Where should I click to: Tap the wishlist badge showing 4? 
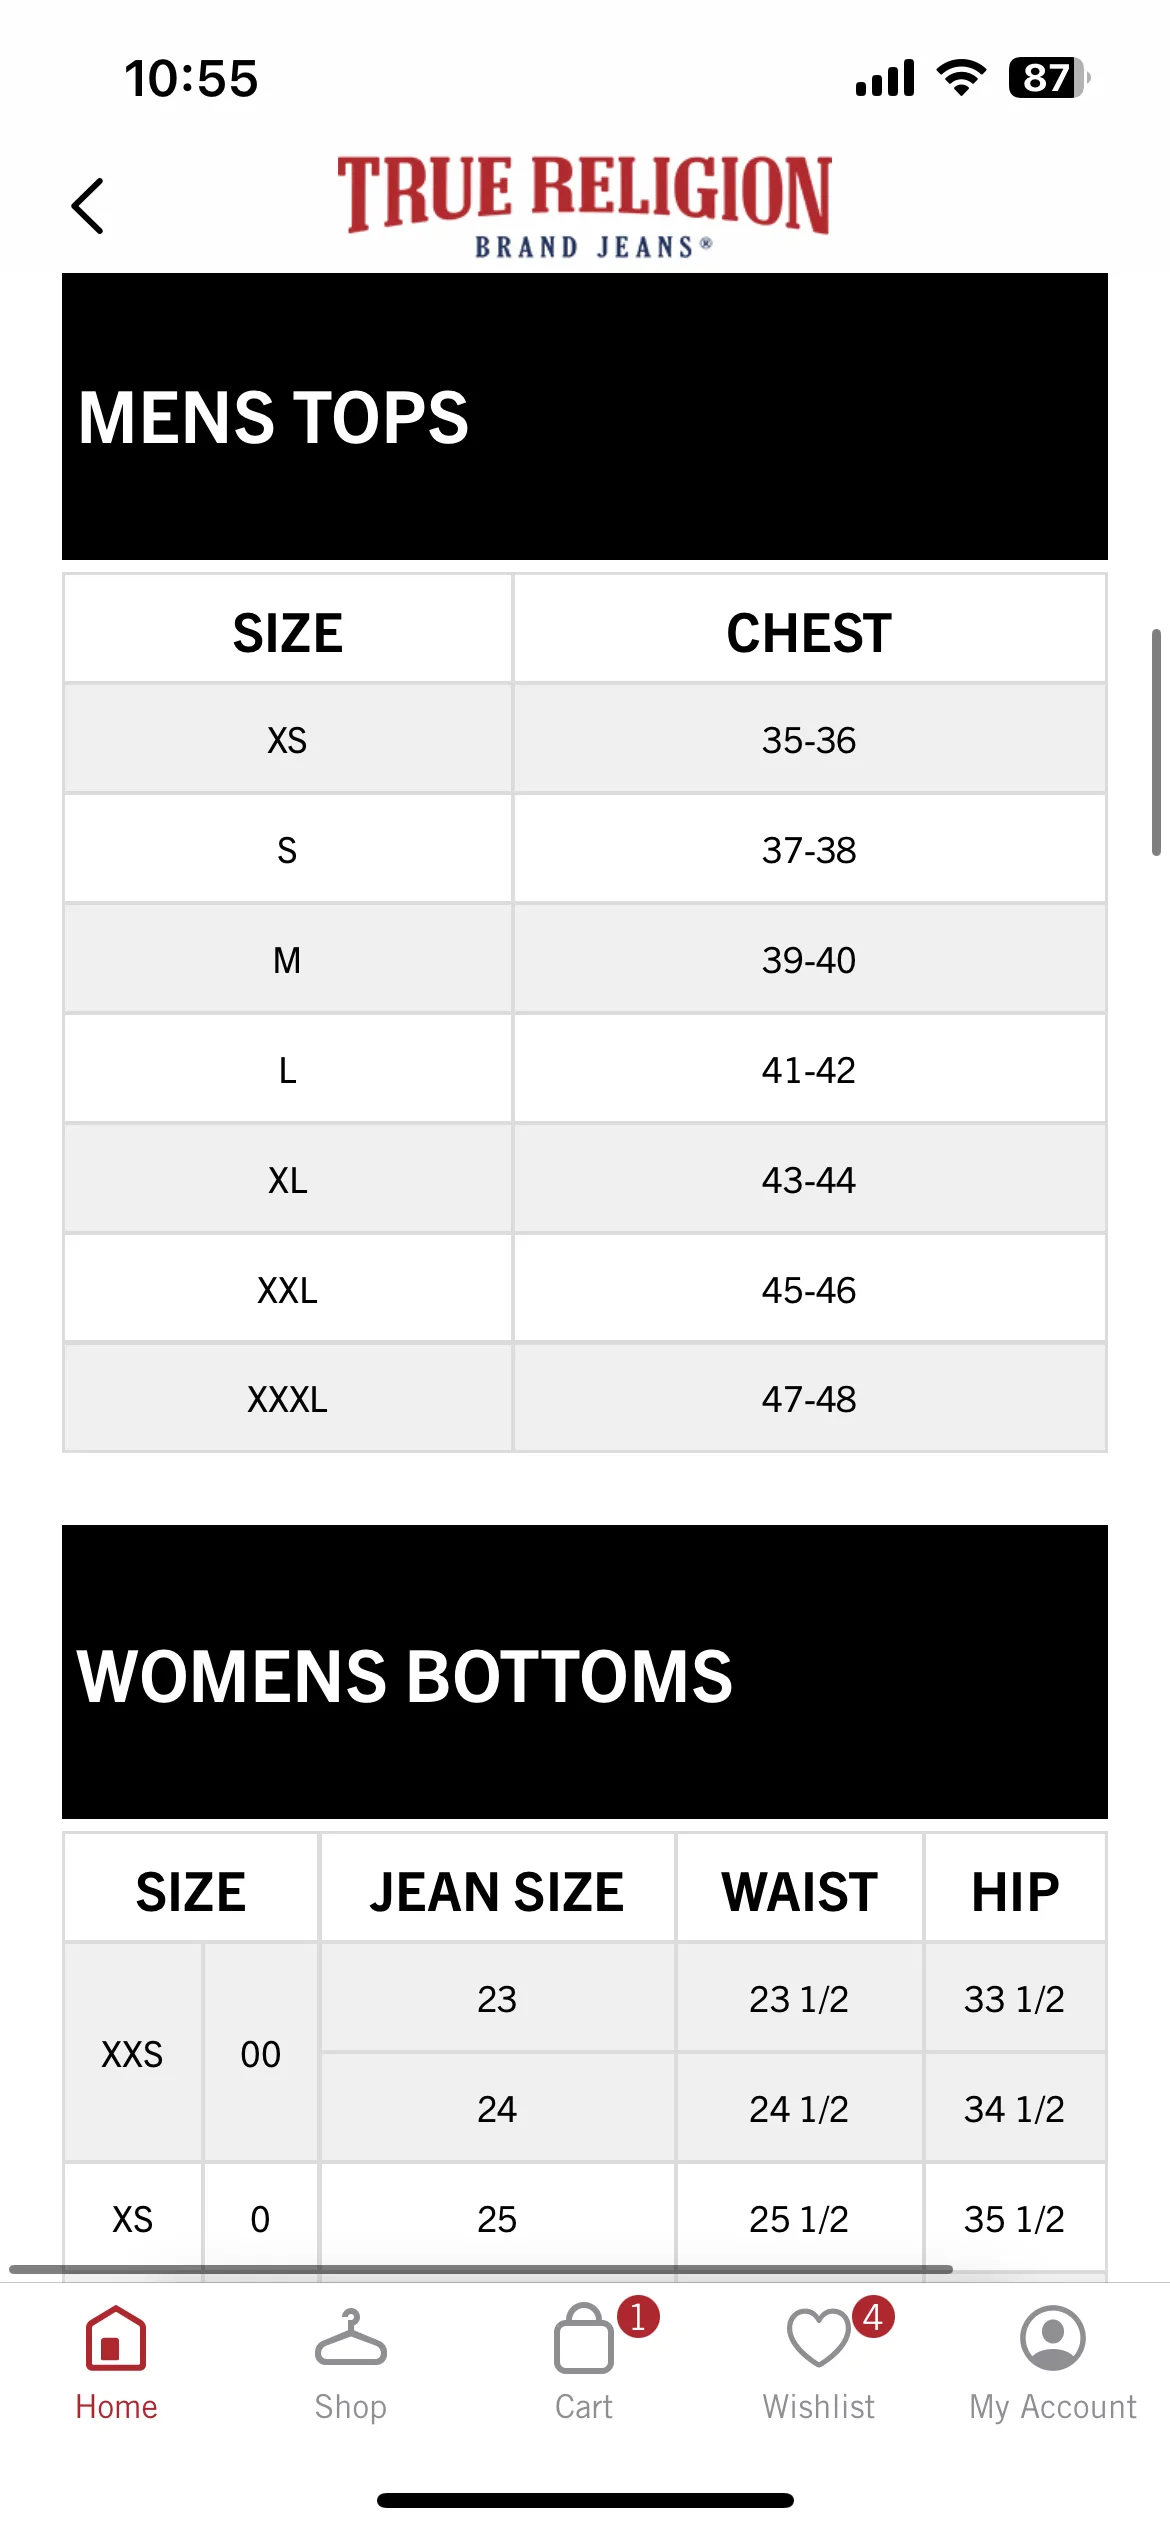[x=873, y=2316]
